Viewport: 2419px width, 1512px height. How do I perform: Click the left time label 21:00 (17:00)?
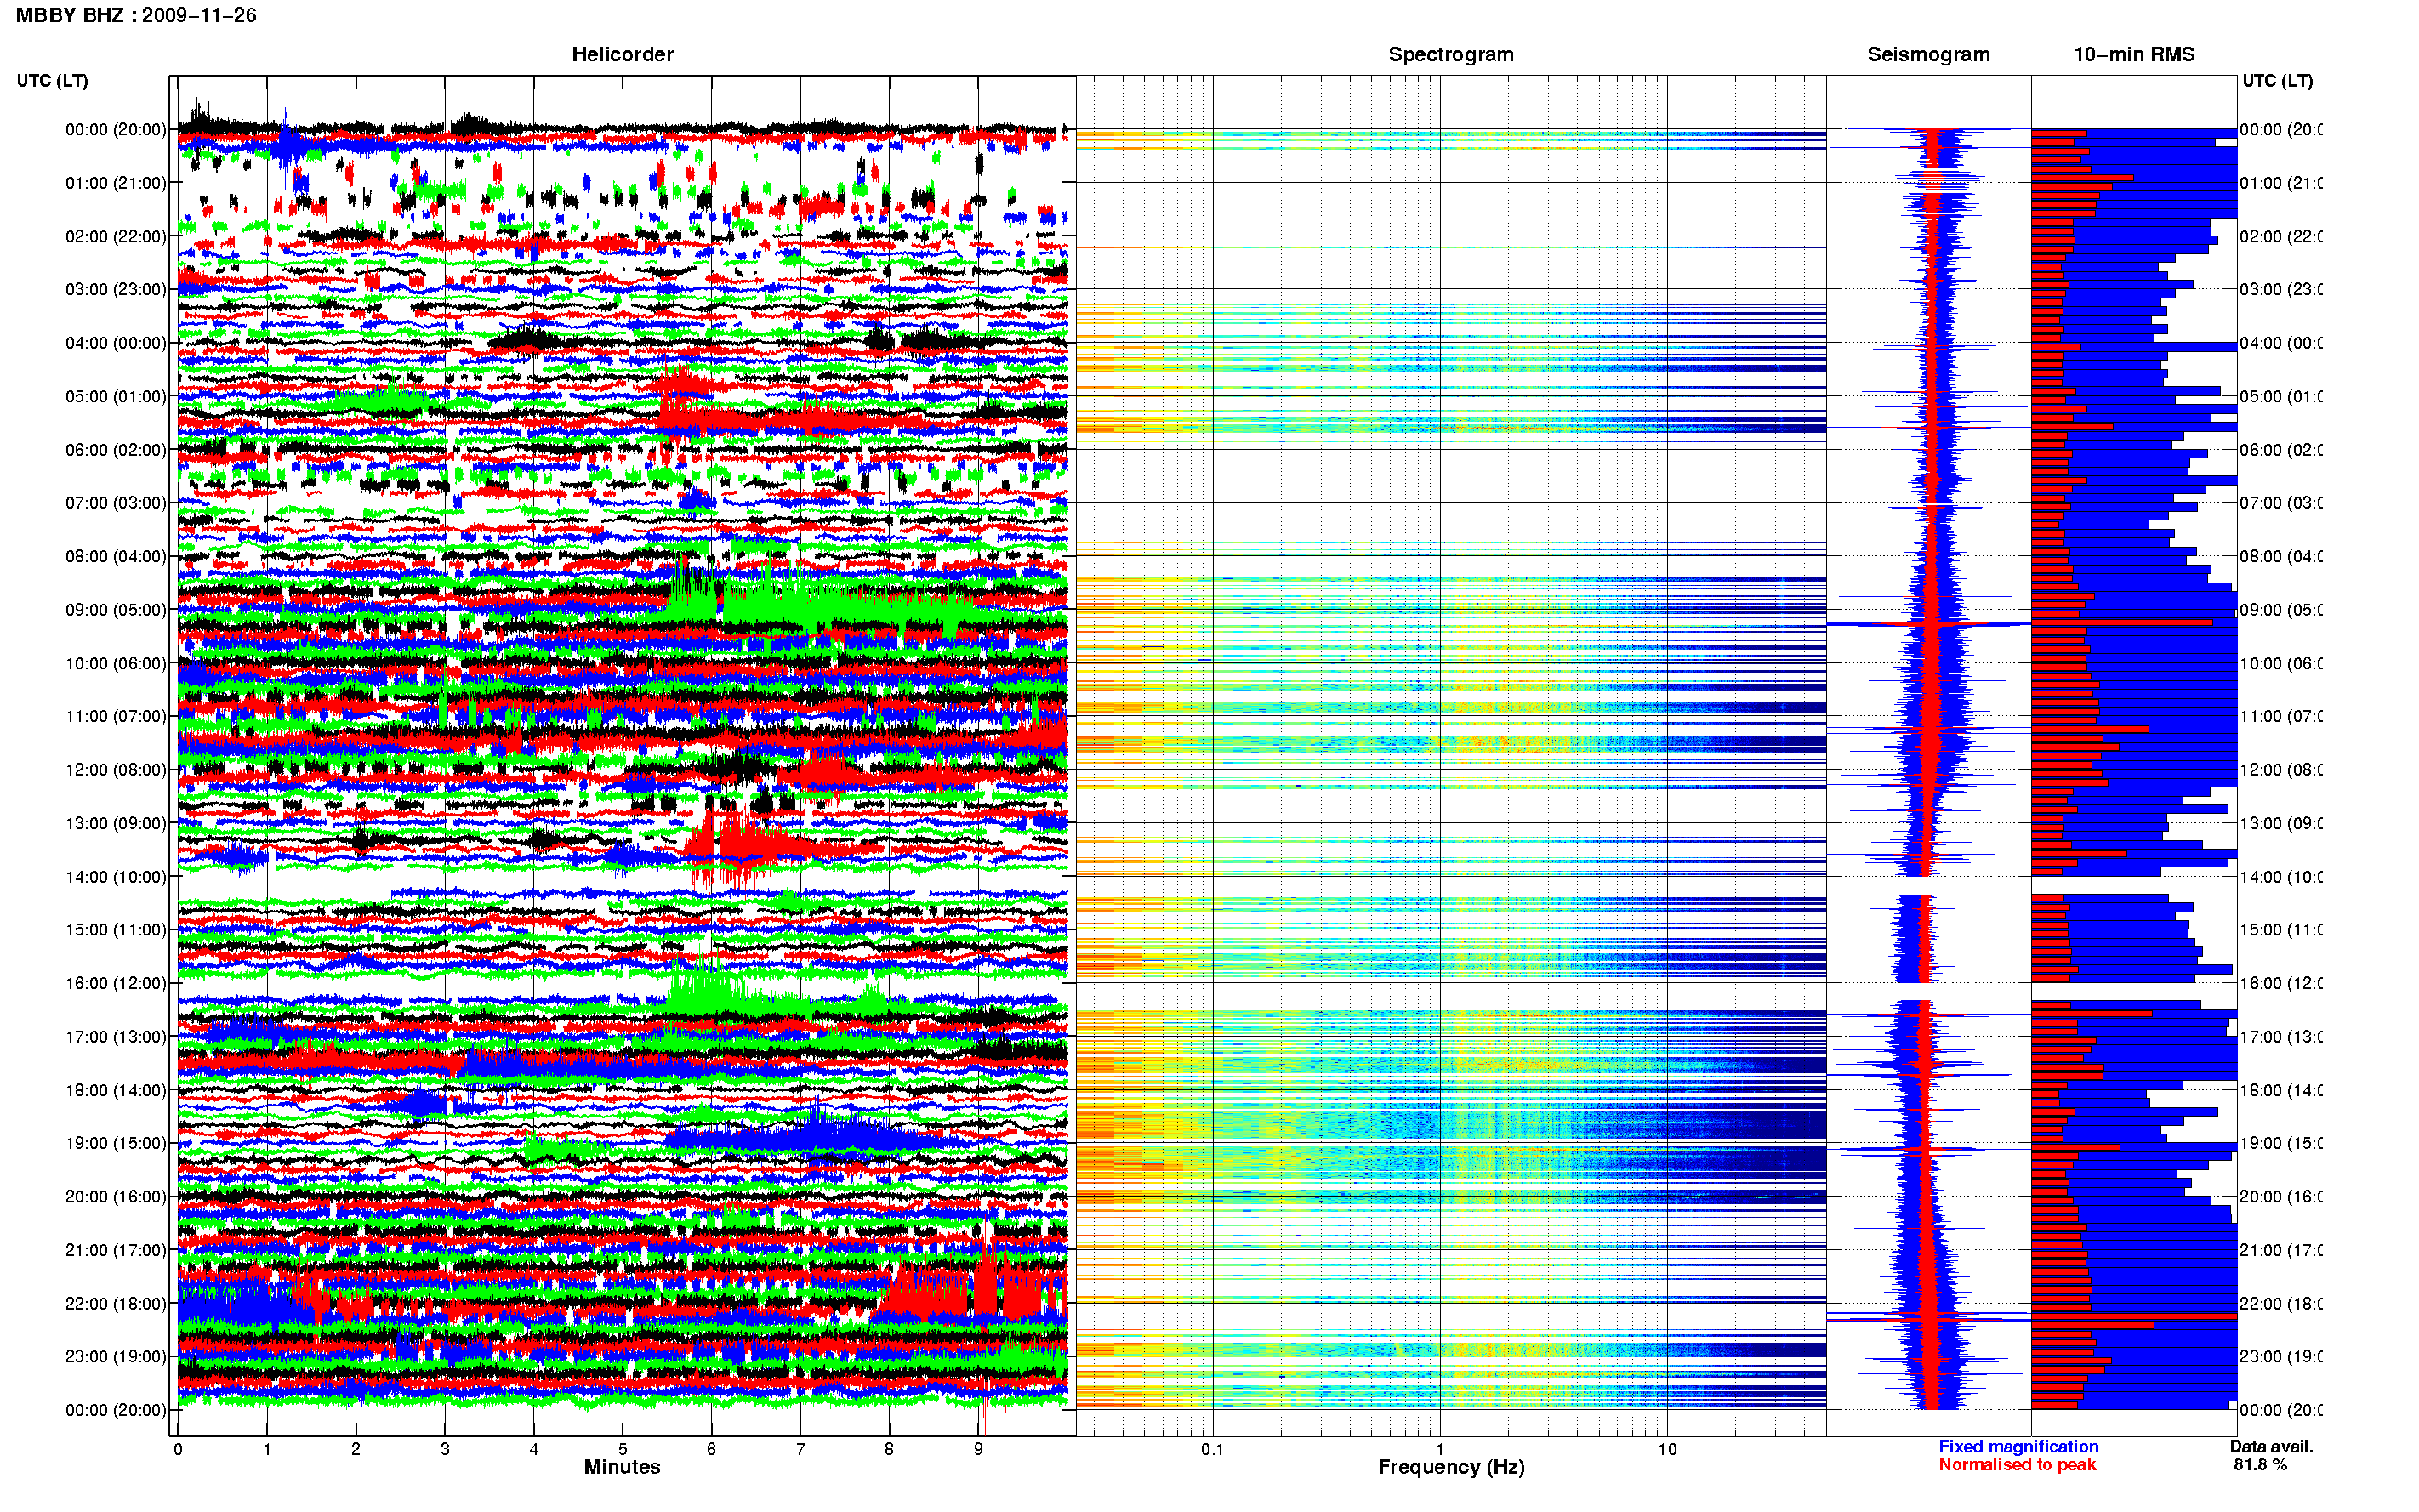[x=116, y=1250]
